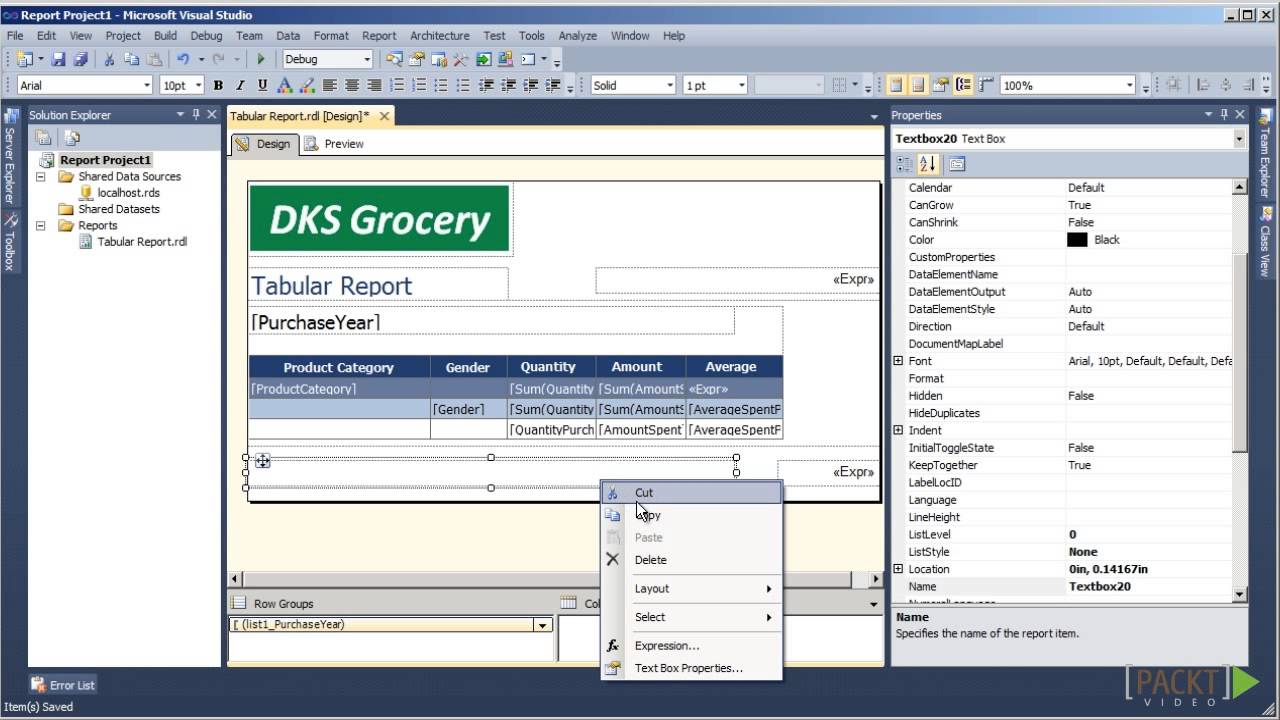Switch Properties to Alphabetical sort
Viewport: 1280px width, 720px height.
click(927, 164)
